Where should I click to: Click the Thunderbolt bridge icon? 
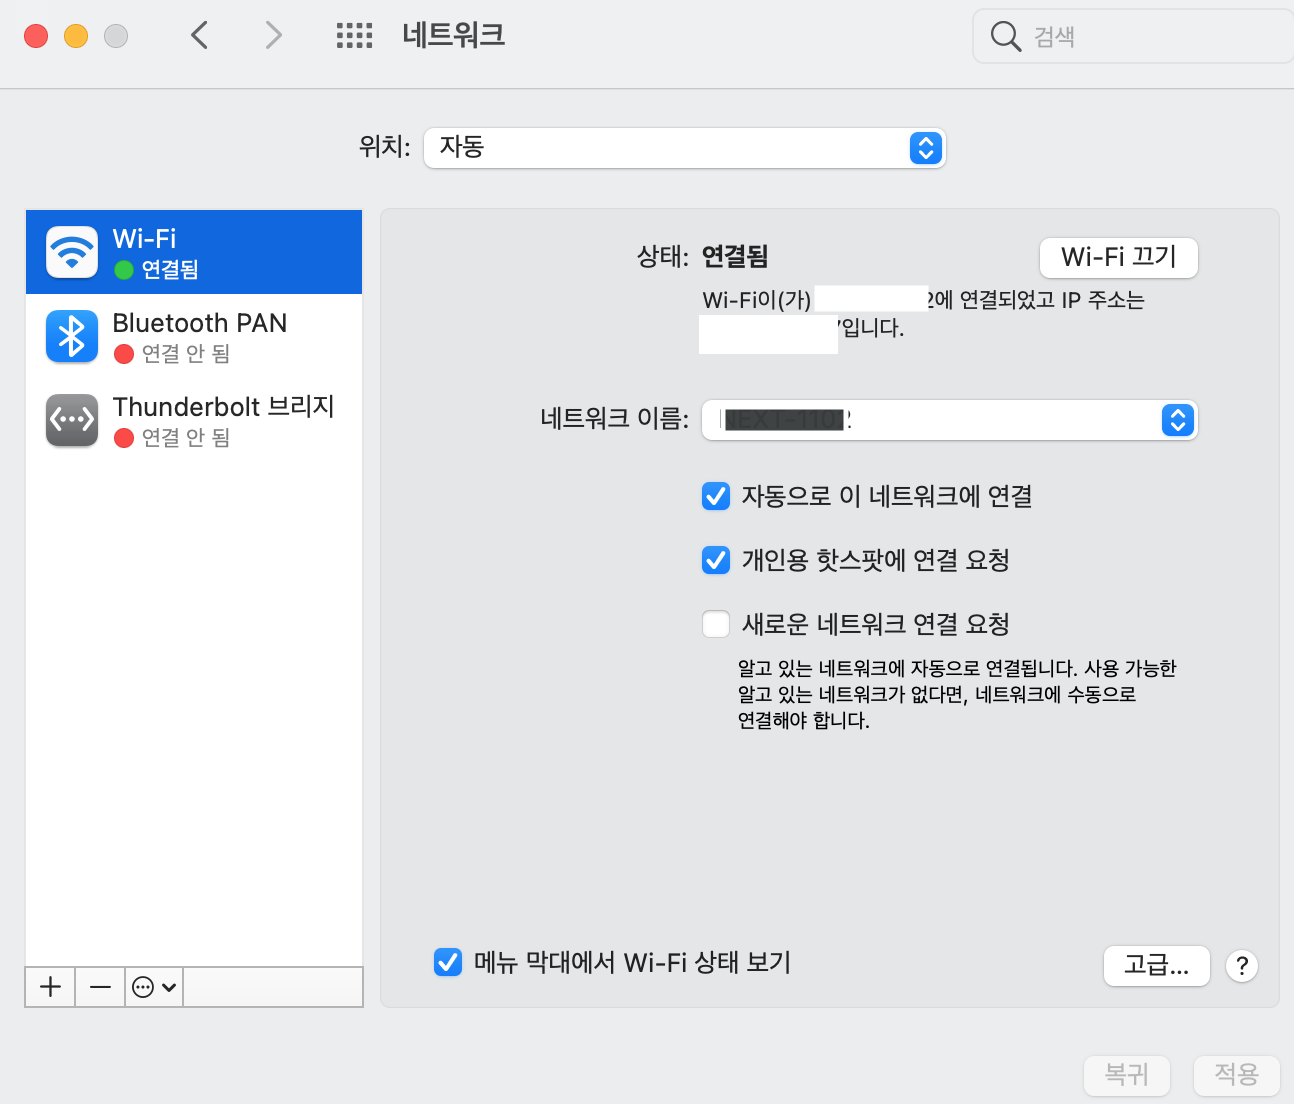click(72, 420)
